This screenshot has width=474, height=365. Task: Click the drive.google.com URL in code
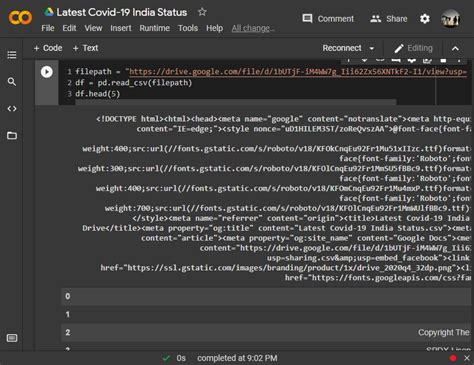pyautogui.click(x=298, y=72)
